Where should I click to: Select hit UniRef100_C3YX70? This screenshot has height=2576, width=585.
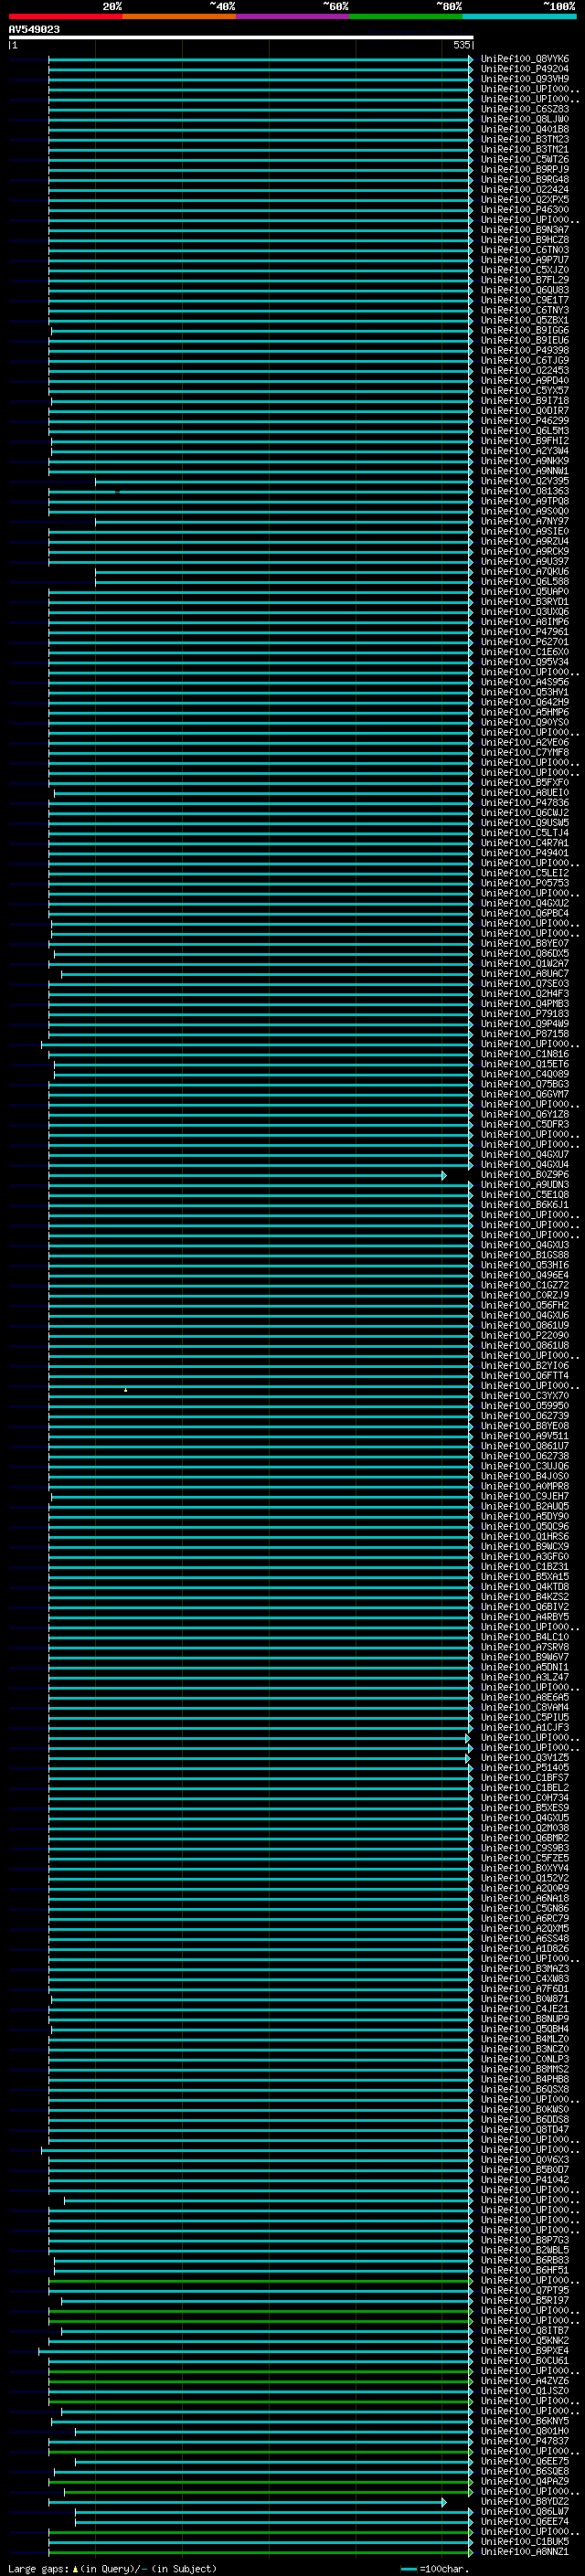(x=524, y=1396)
